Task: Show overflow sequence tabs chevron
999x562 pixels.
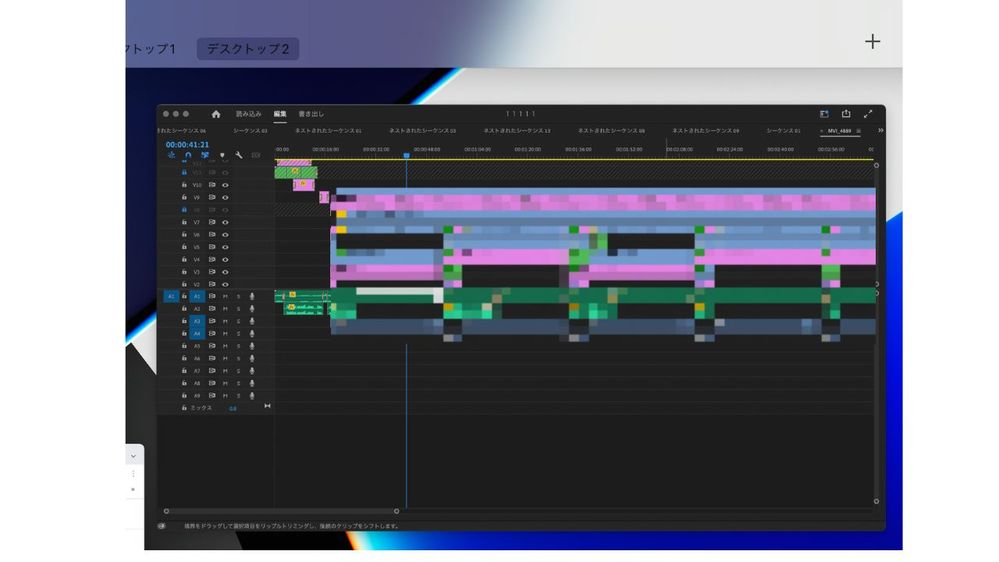Action: (x=880, y=131)
